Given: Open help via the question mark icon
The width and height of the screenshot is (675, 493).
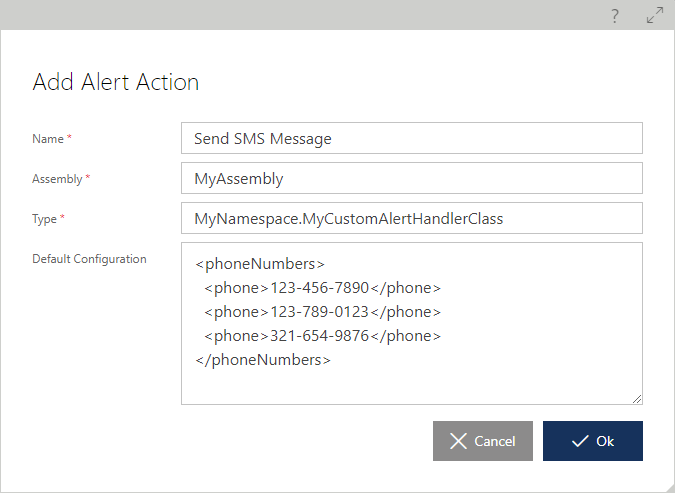Looking at the screenshot, I should [615, 16].
